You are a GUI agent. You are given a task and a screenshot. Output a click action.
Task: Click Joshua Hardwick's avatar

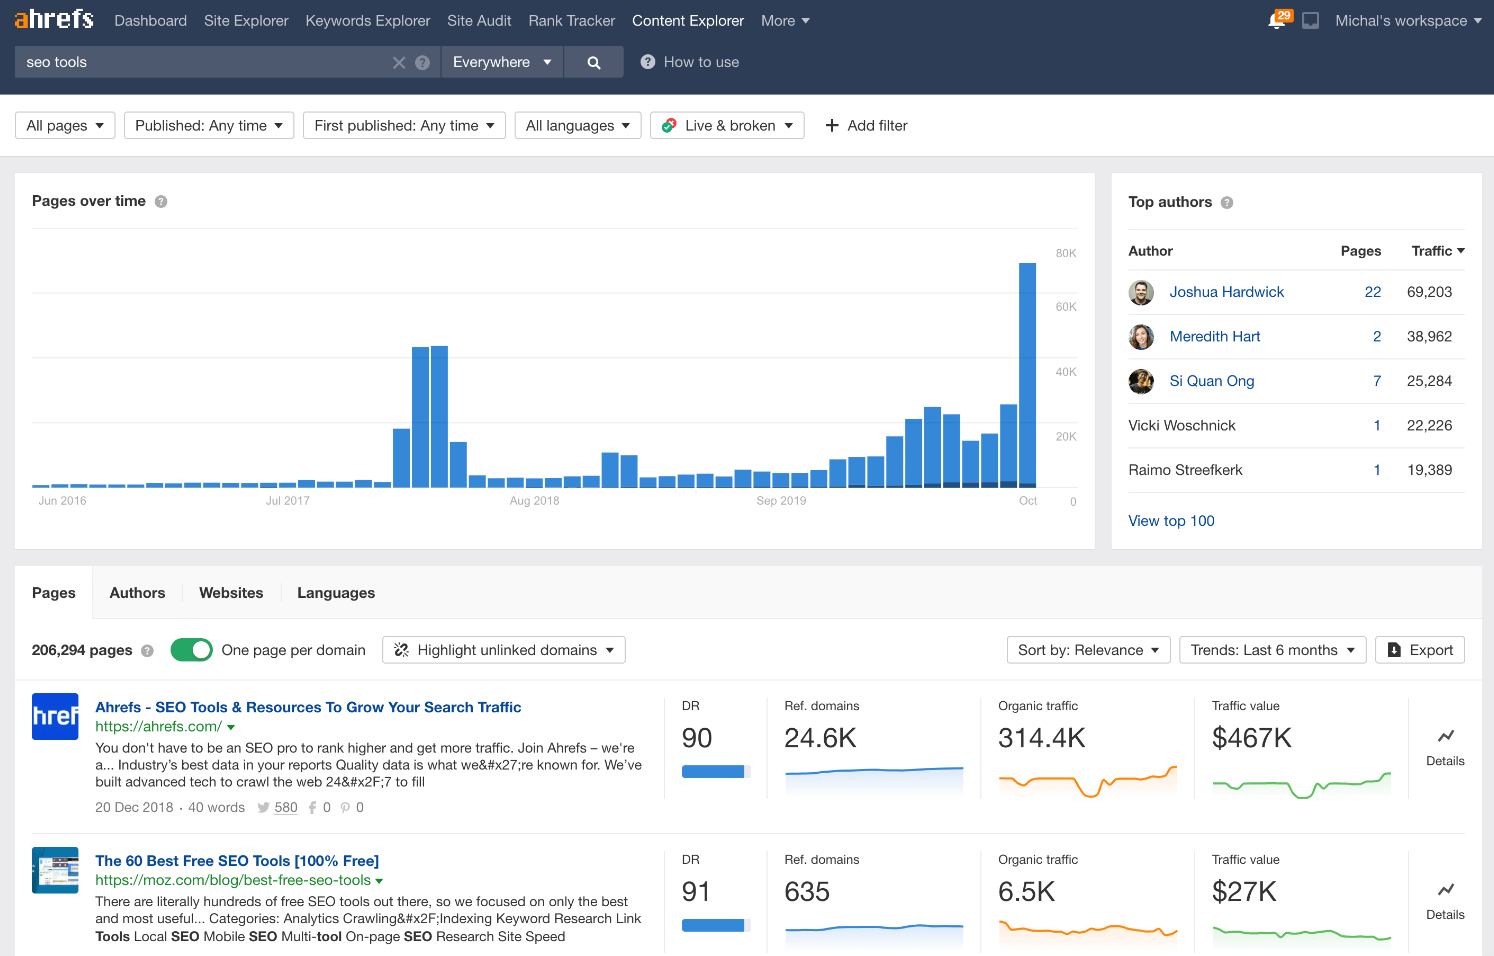pos(1141,292)
